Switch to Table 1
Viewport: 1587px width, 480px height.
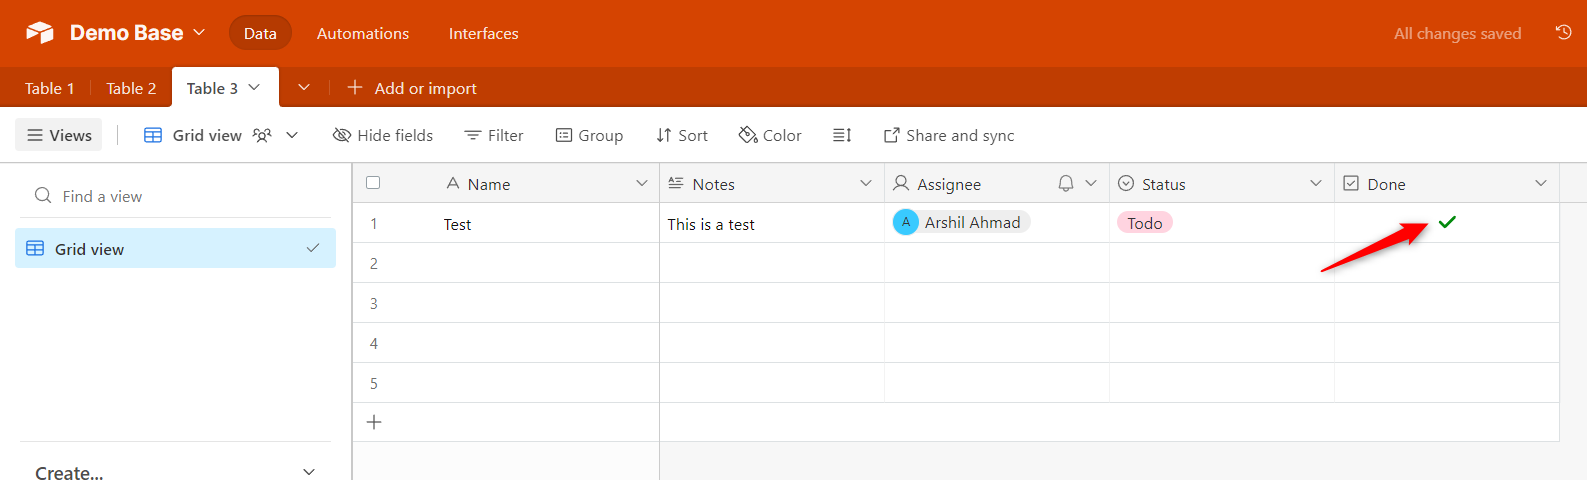coord(50,88)
